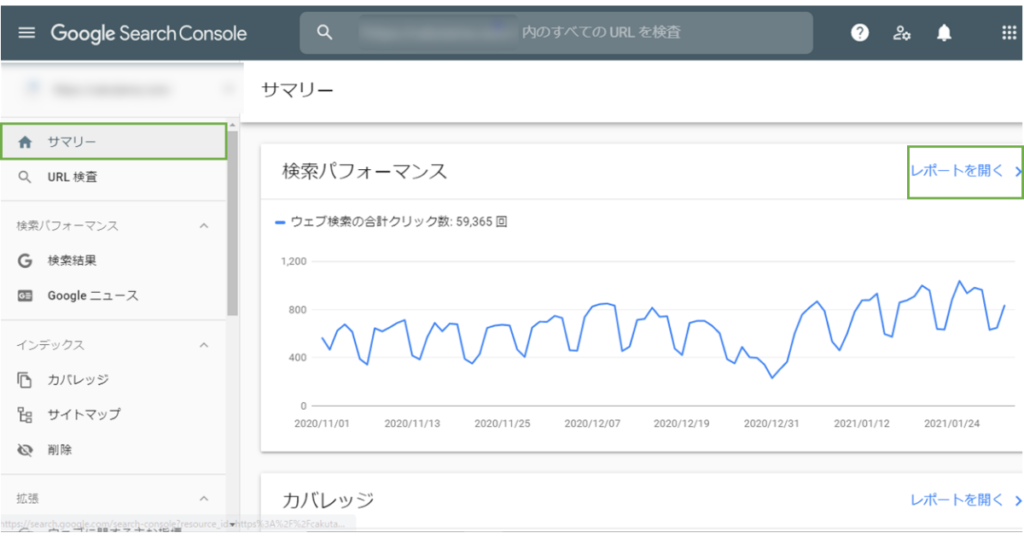Open the Google apps grid
1024x538 pixels.
coord(1009,33)
